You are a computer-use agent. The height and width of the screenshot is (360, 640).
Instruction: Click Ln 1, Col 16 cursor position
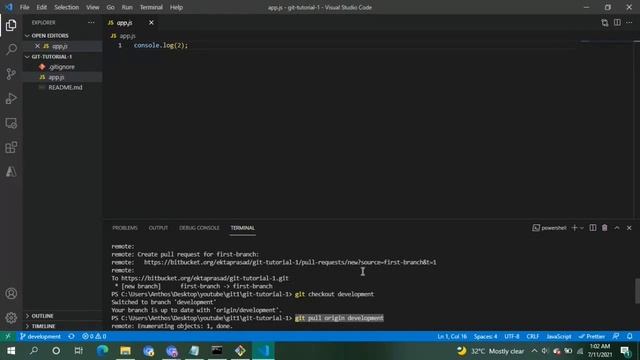tap(452, 336)
